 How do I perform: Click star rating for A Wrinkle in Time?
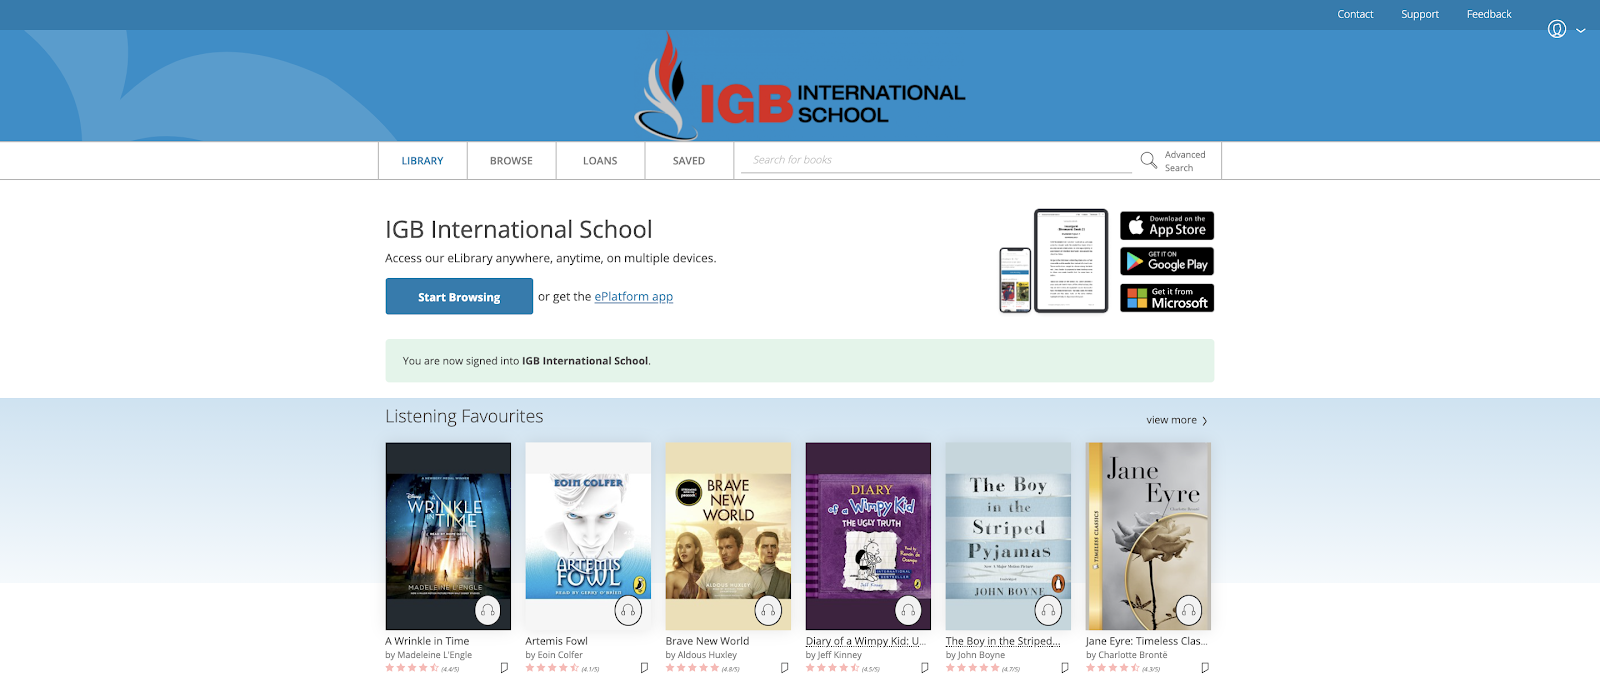[412, 668]
